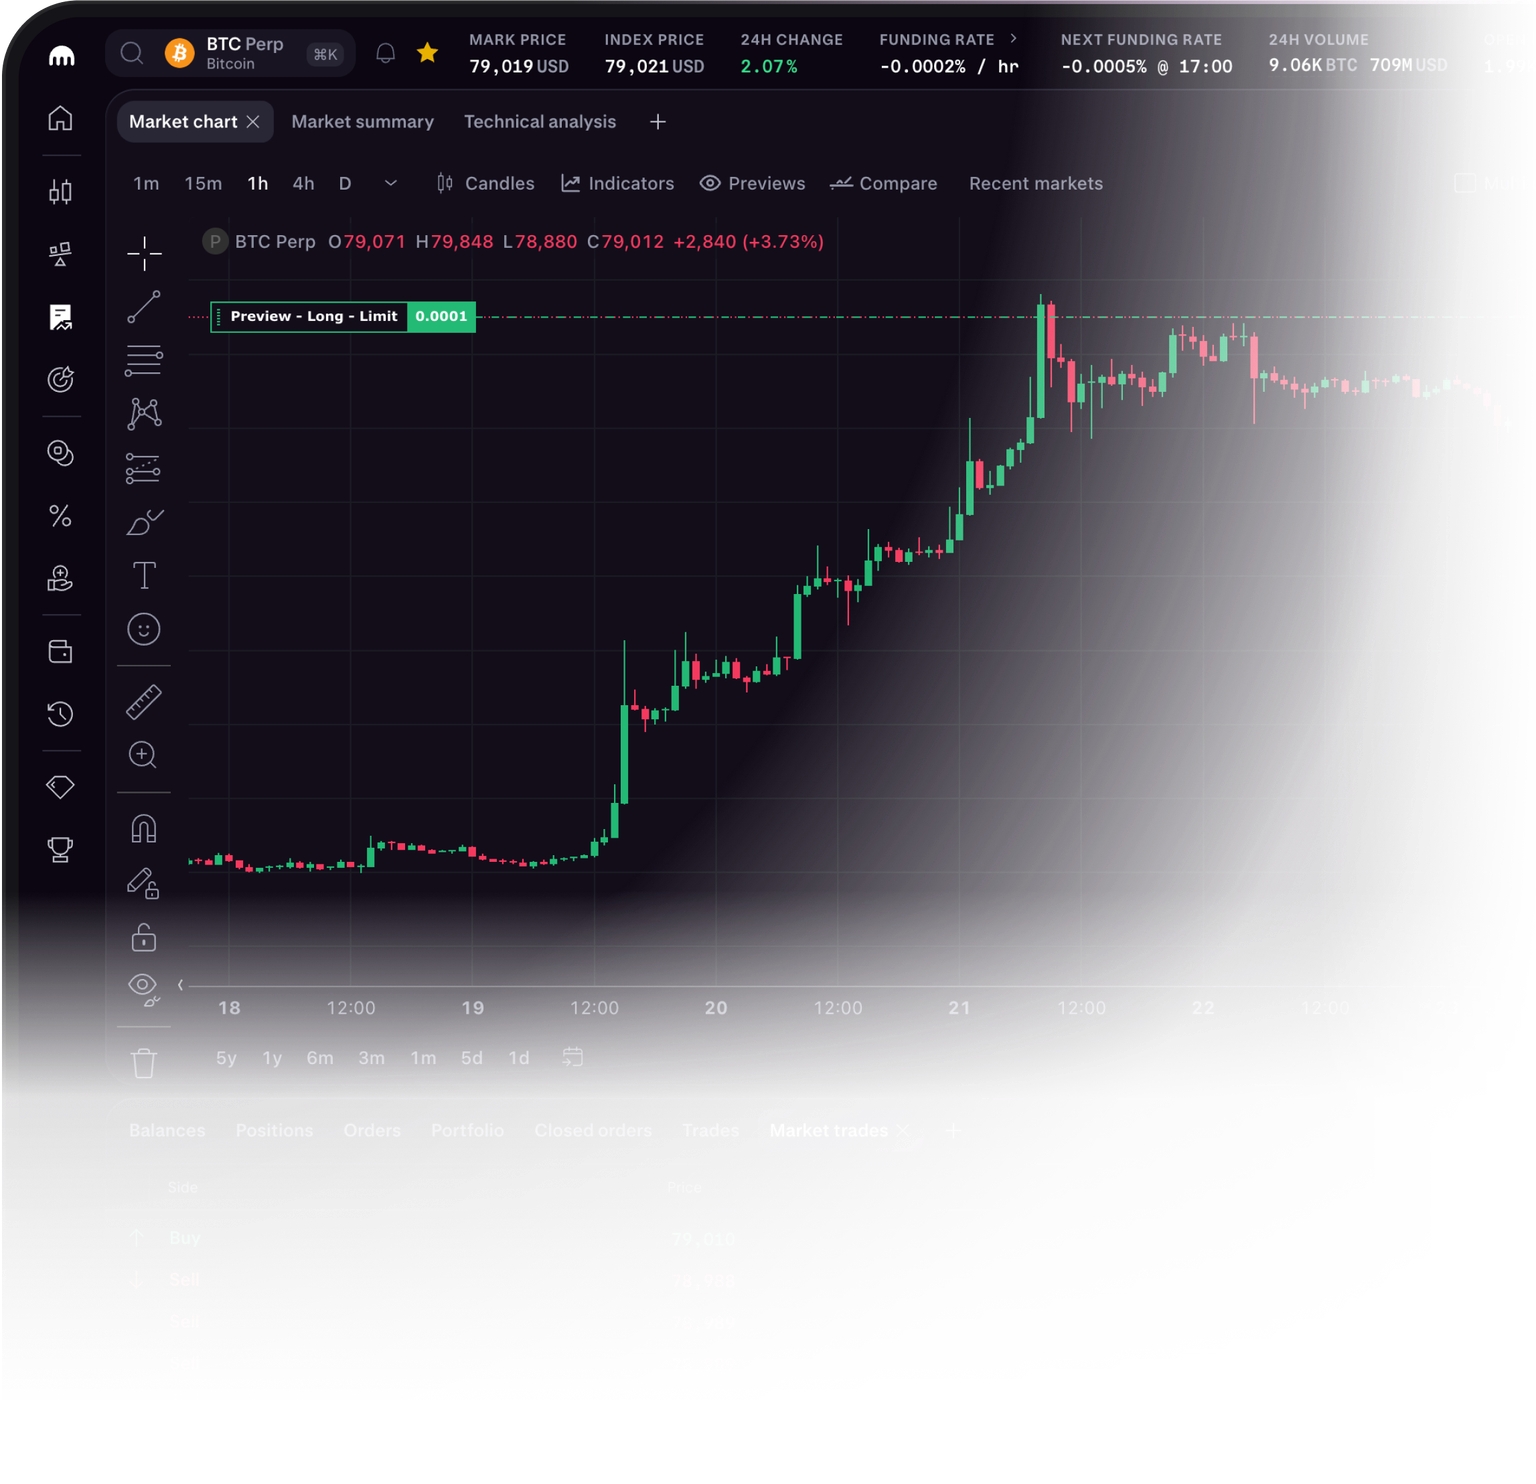Expand more timeframe intervals chevron
Viewport: 1536px width, 1484px height.
391,183
